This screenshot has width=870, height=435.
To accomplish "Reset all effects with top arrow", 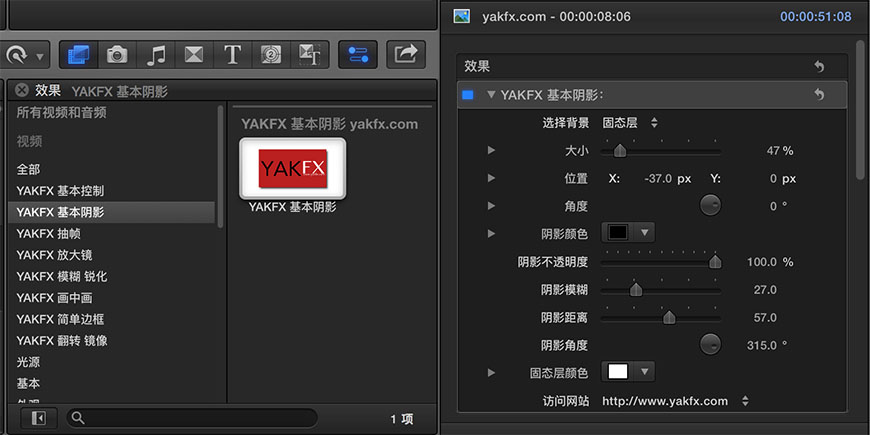I will click(819, 67).
